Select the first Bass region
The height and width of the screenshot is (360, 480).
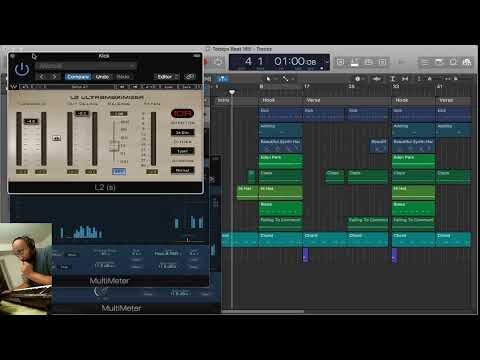[281, 208]
